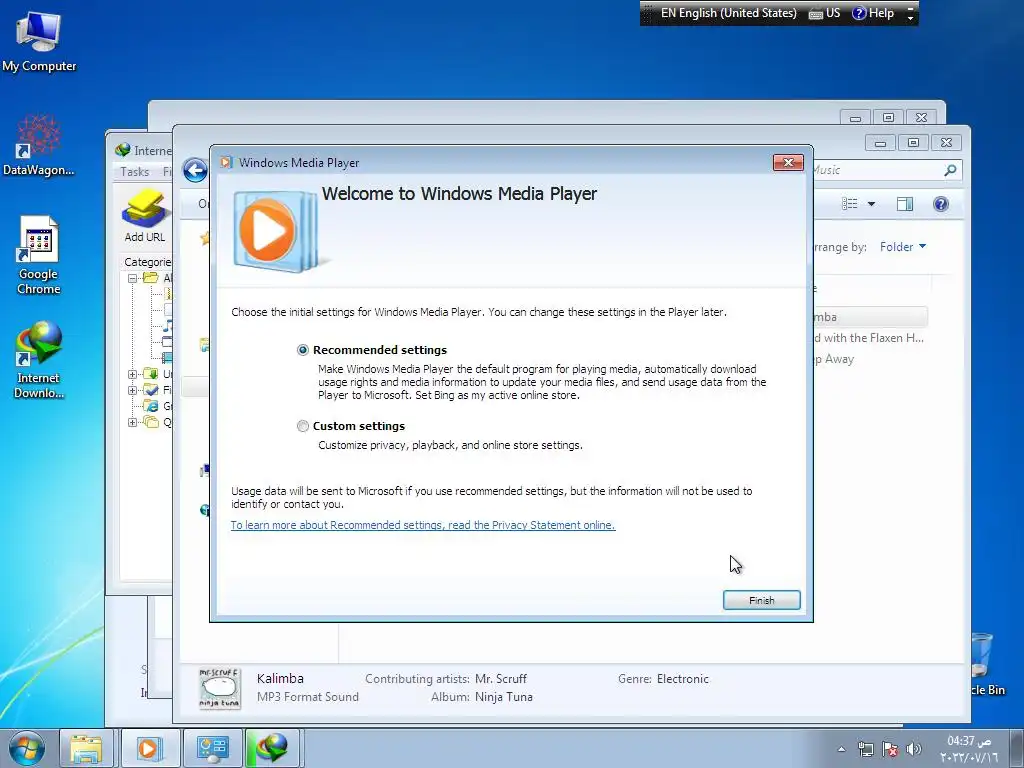Click the network tray icon
Image resolution: width=1024 pixels, height=768 pixels.
865,749
